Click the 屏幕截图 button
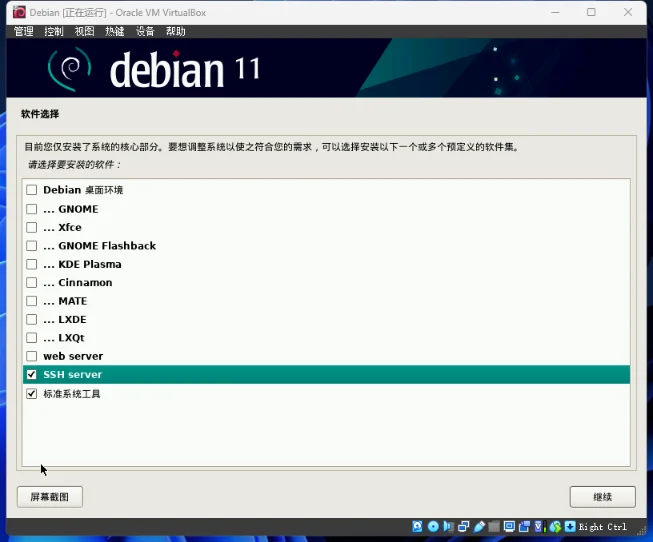 pos(50,497)
